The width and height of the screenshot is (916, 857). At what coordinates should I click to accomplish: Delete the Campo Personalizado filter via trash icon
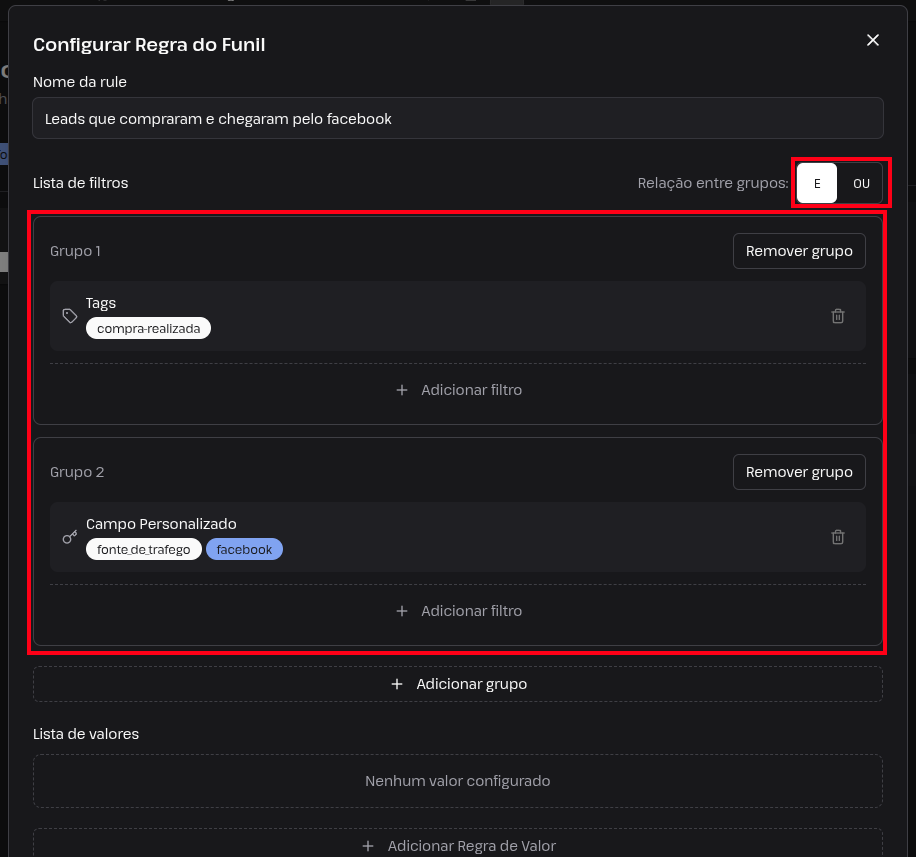coord(837,537)
